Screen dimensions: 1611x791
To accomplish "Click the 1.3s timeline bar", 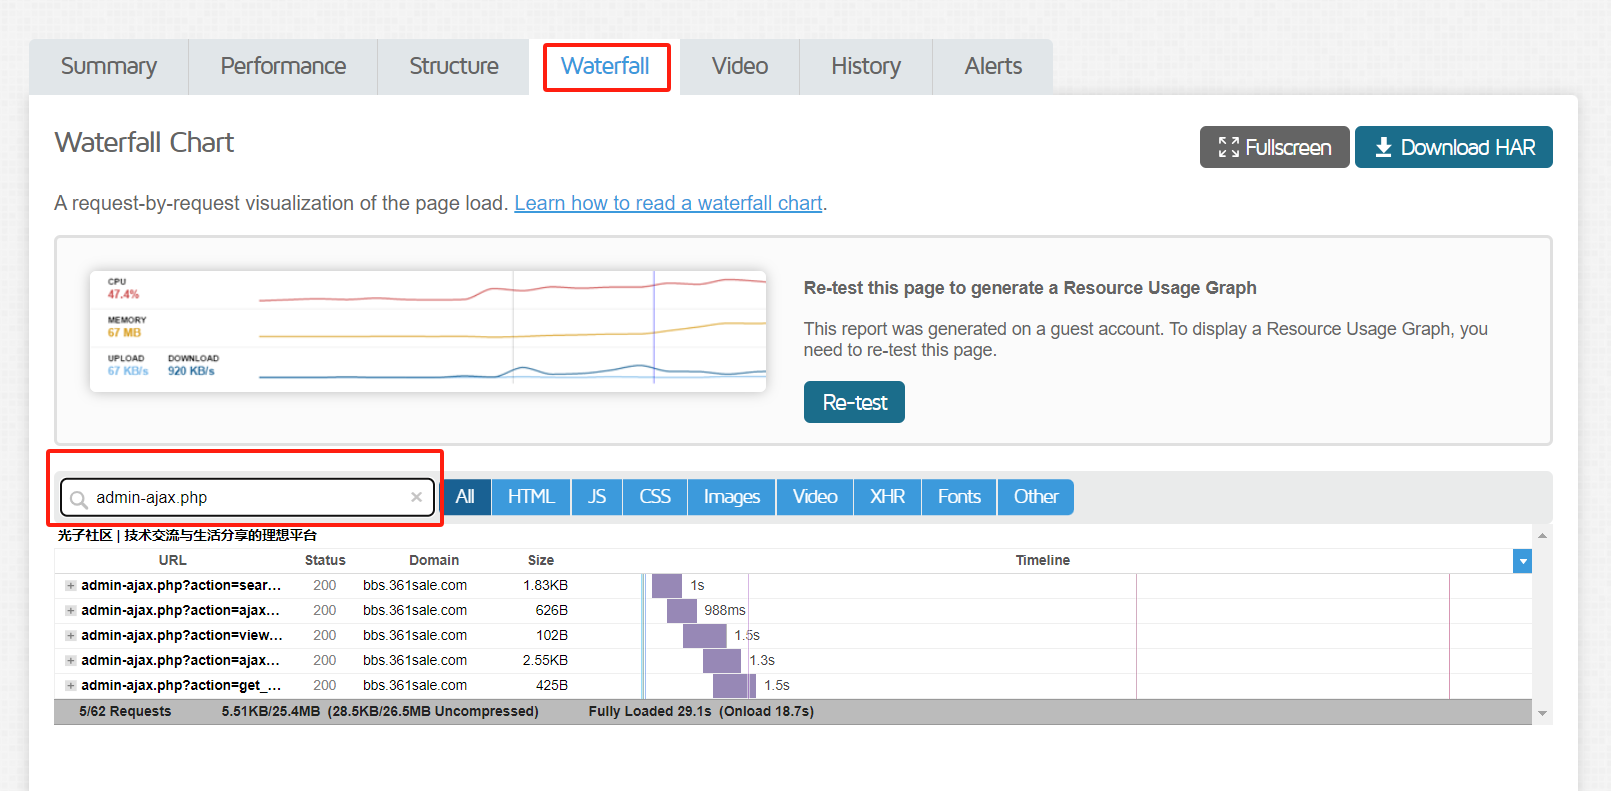I will 722,660.
